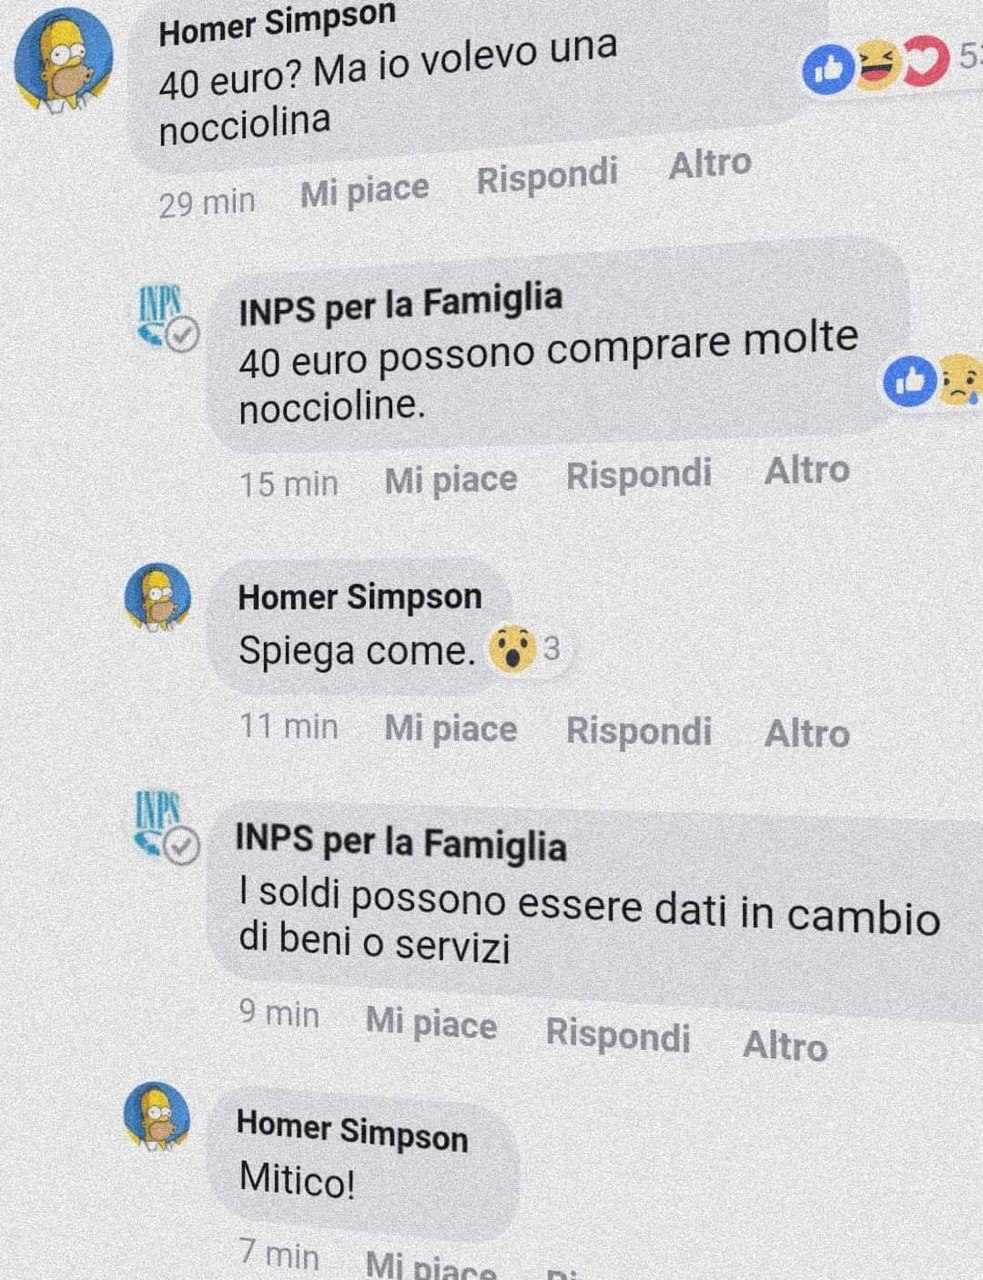Open 'Altro' menu on the 15 min reply
Viewport: 983px width, 1280px height.
807,470
